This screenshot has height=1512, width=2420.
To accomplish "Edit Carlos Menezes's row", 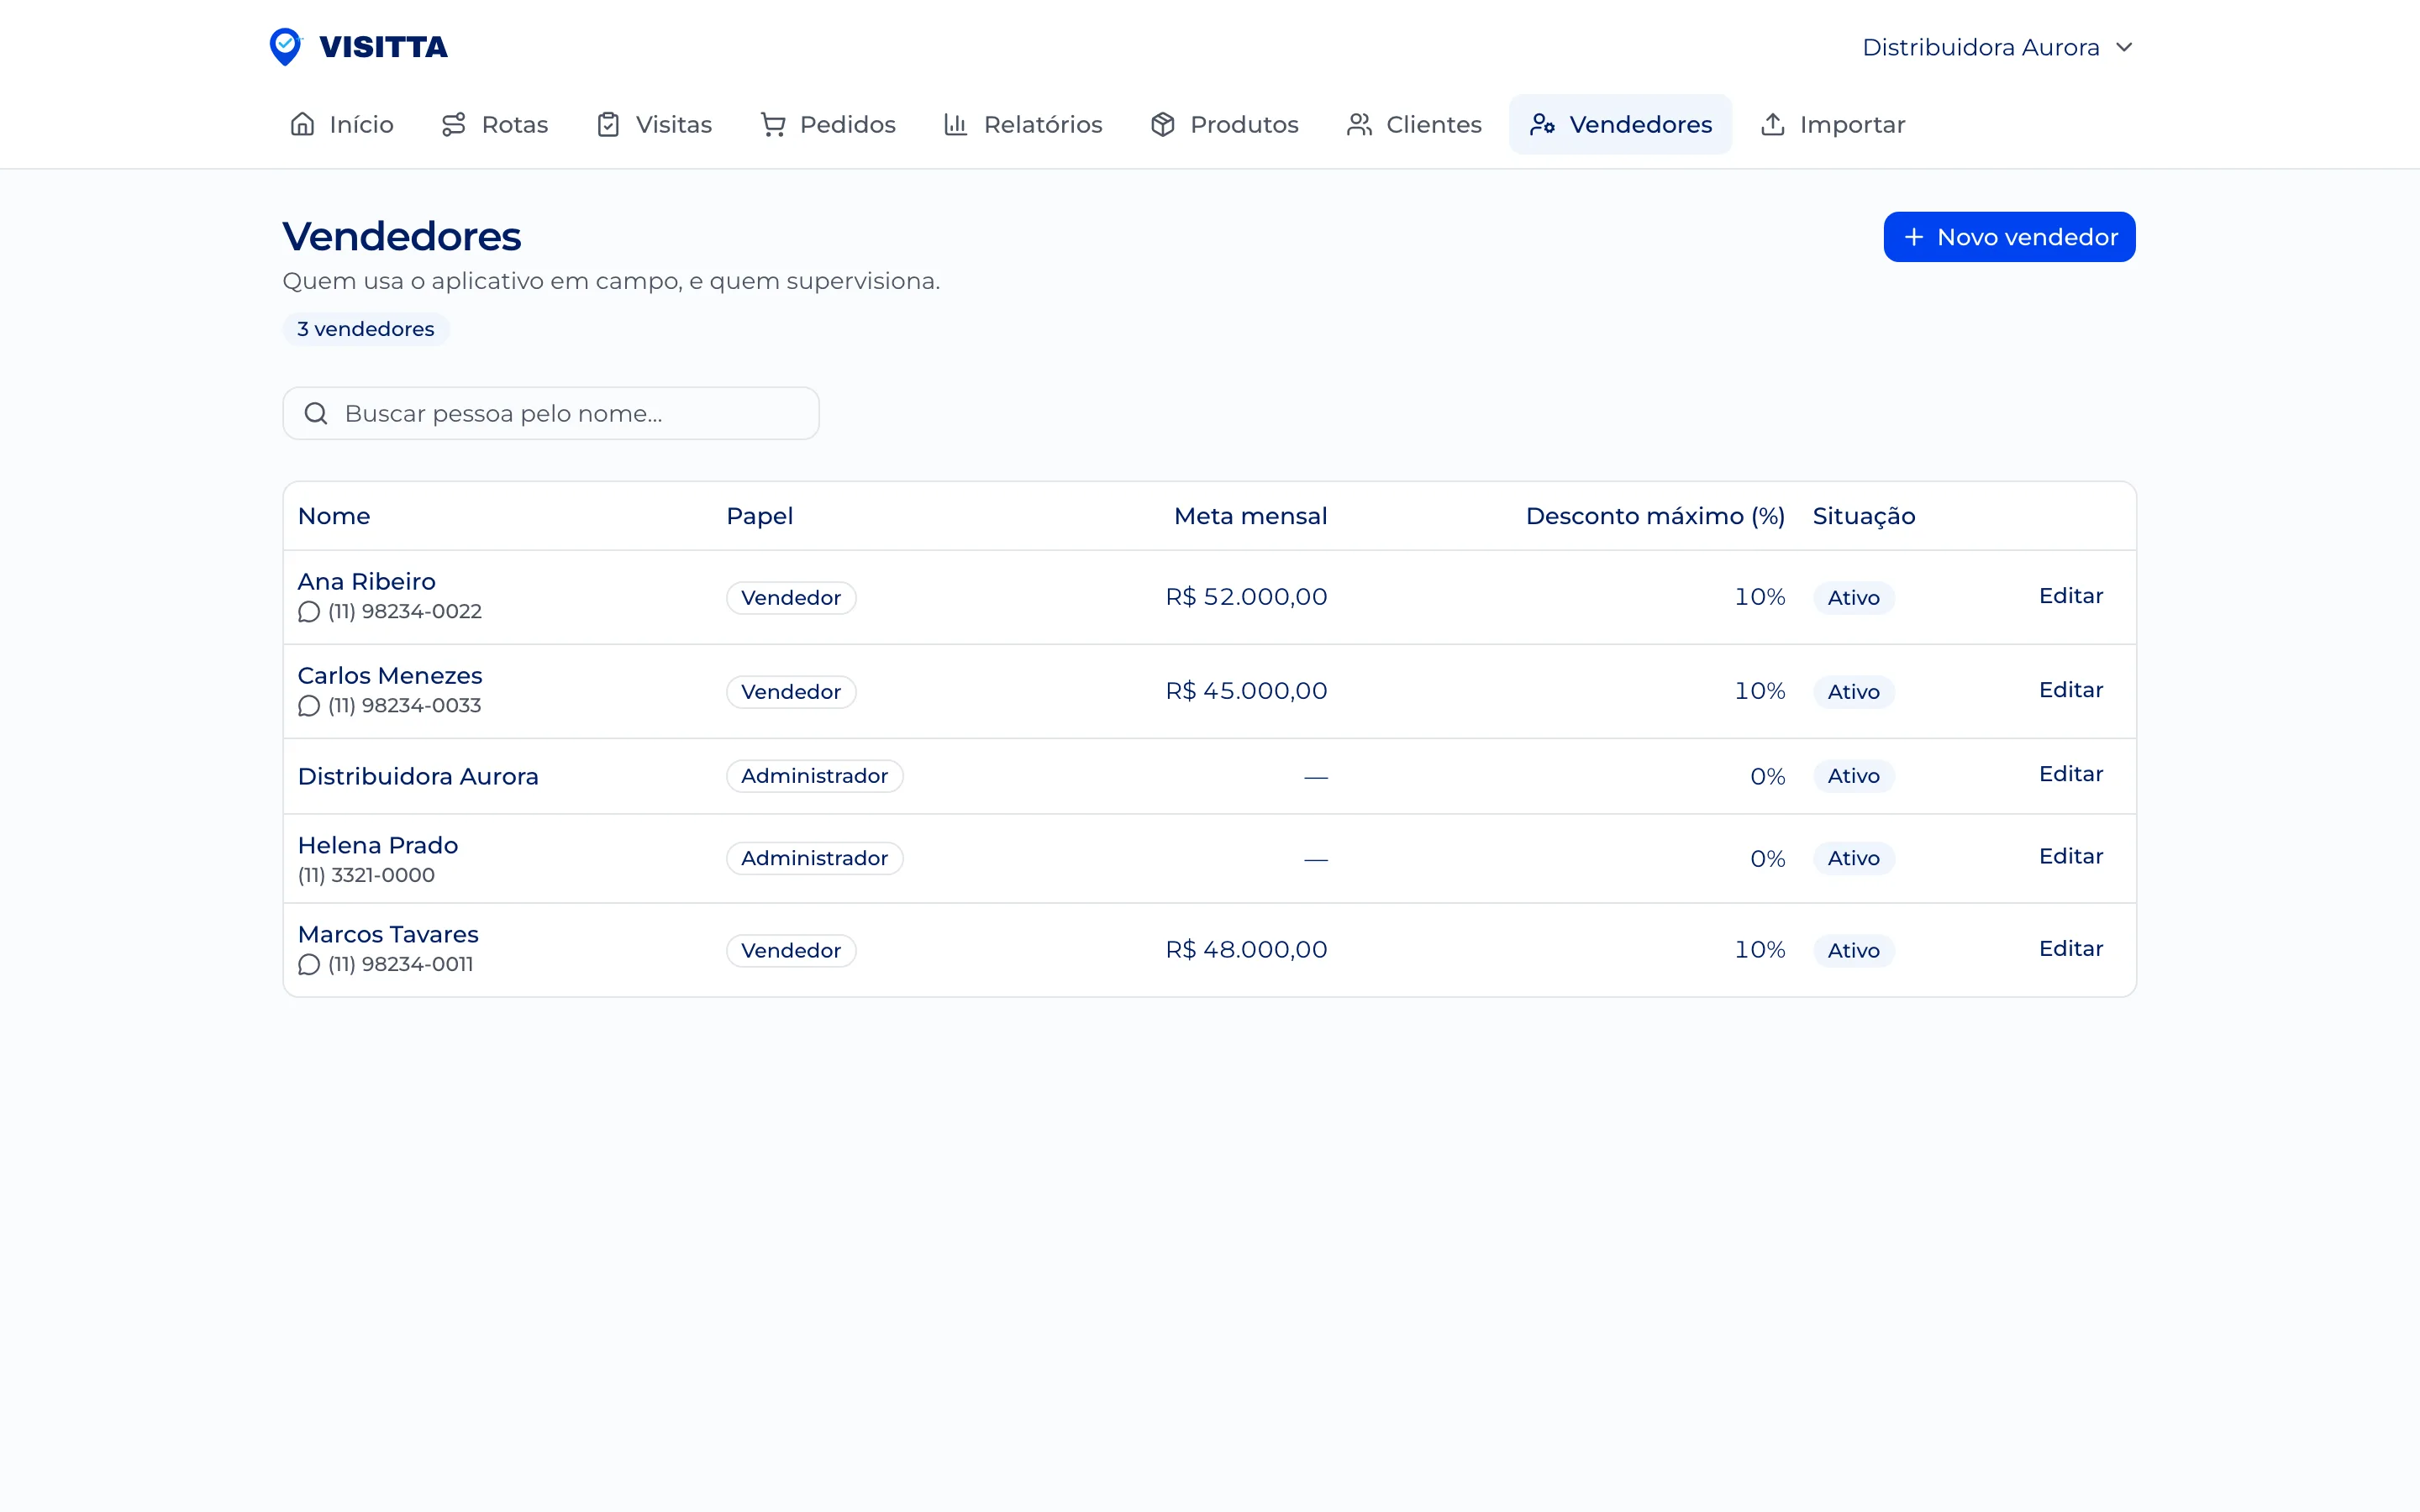I will click(2070, 690).
